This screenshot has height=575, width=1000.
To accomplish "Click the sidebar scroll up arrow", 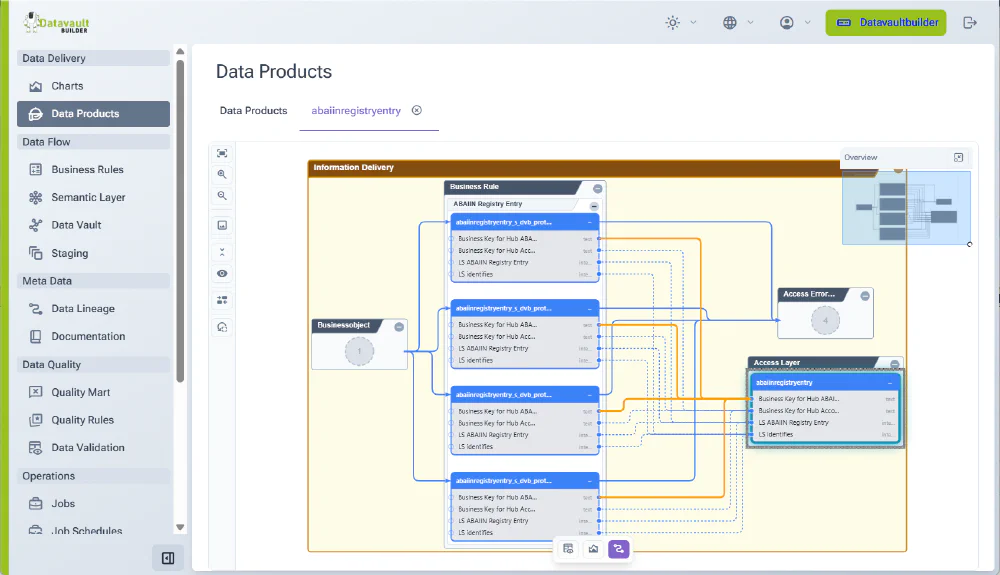I will [180, 51].
